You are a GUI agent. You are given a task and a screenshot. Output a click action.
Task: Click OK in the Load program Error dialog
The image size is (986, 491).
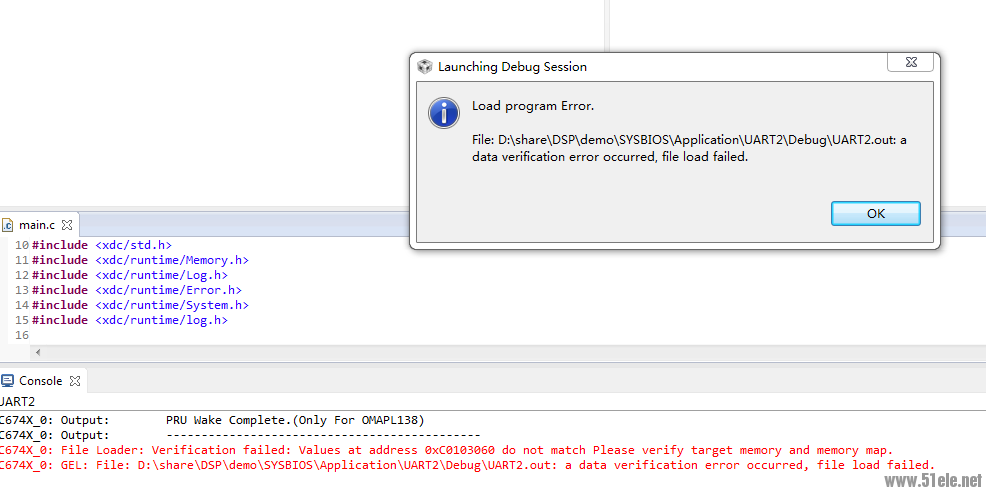875,213
